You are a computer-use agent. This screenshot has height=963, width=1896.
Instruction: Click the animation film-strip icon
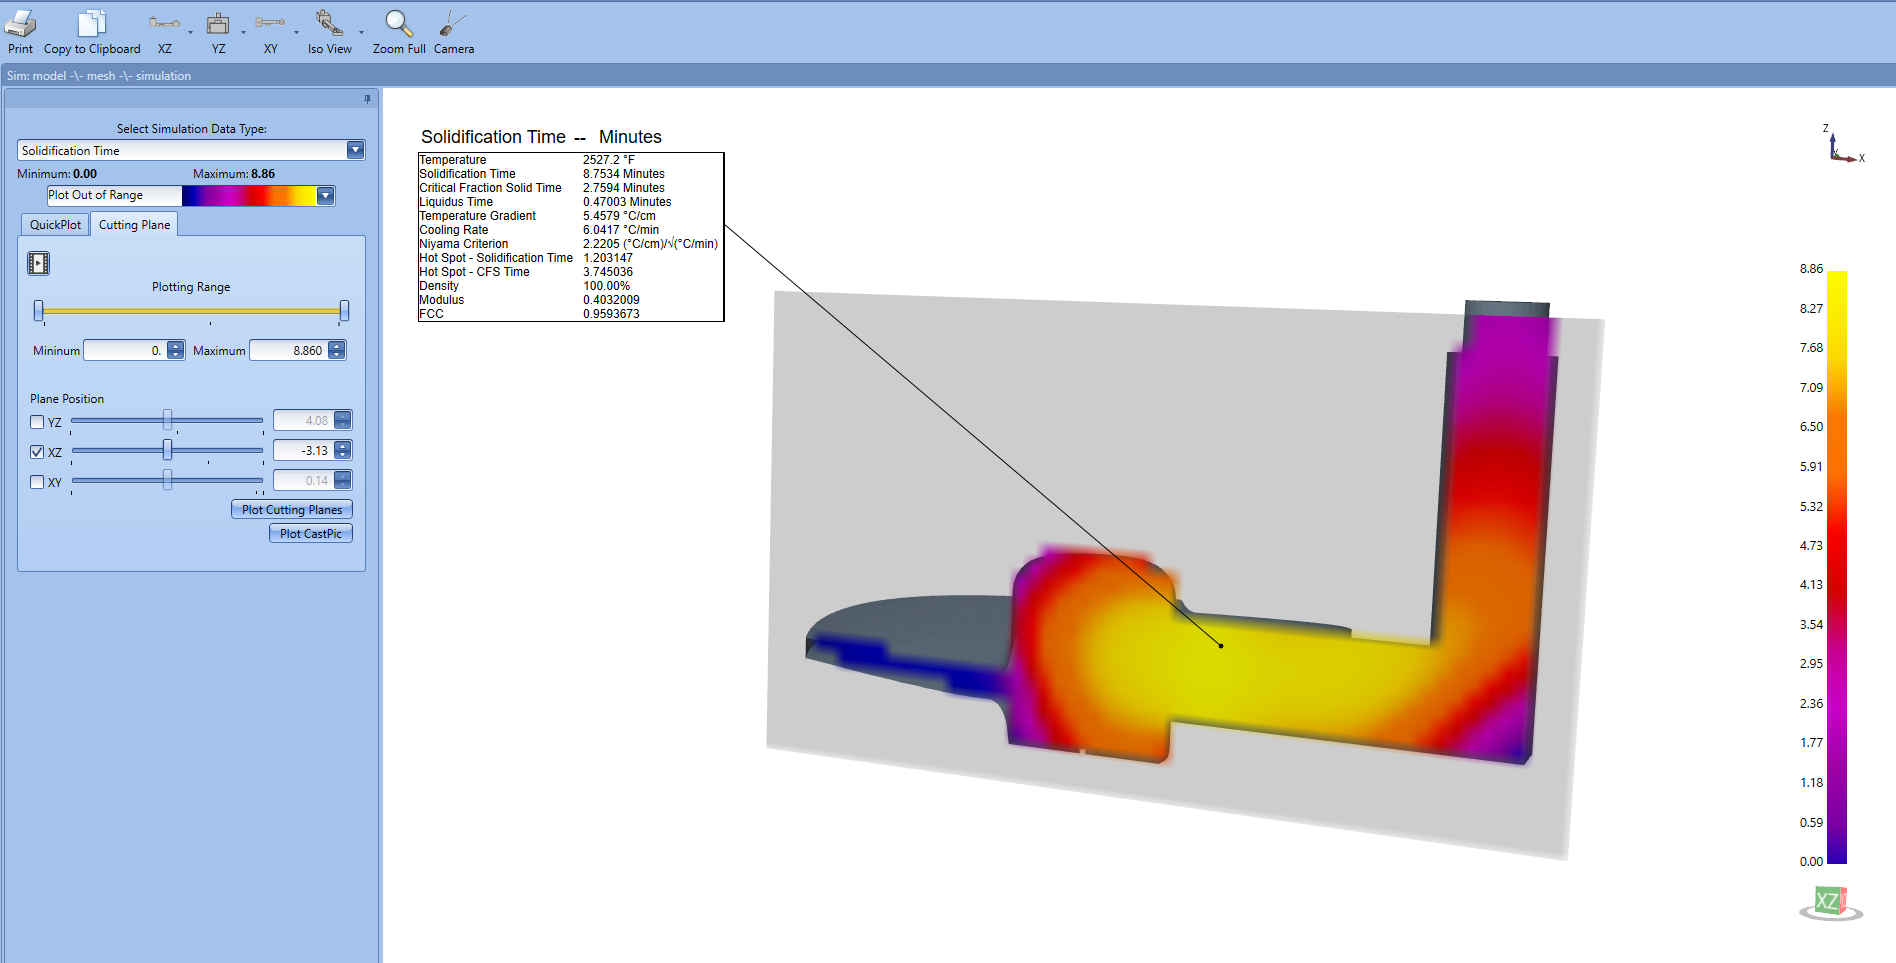pyautogui.click(x=38, y=263)
